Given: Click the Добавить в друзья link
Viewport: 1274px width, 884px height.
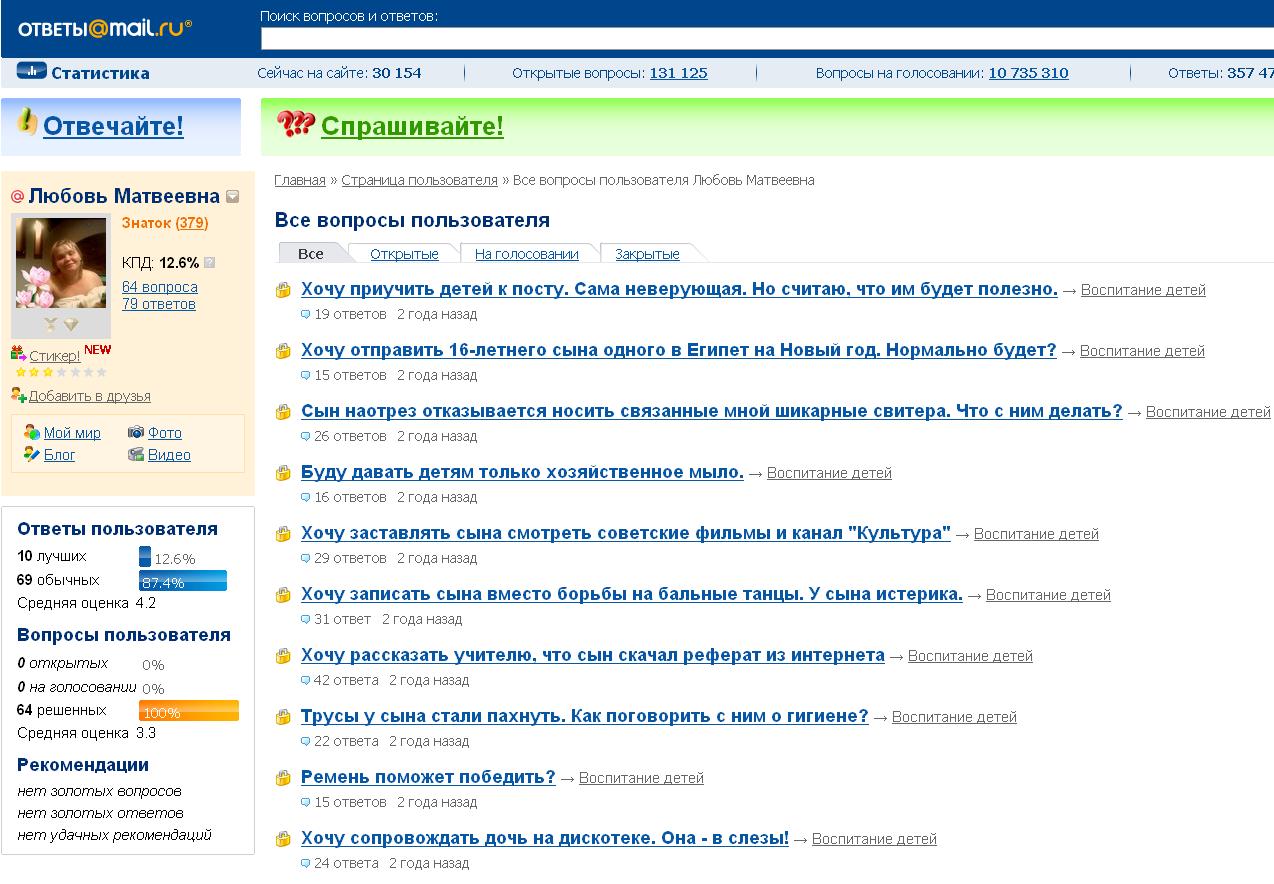Looking at the screenshot, I should tap(89, 396).
